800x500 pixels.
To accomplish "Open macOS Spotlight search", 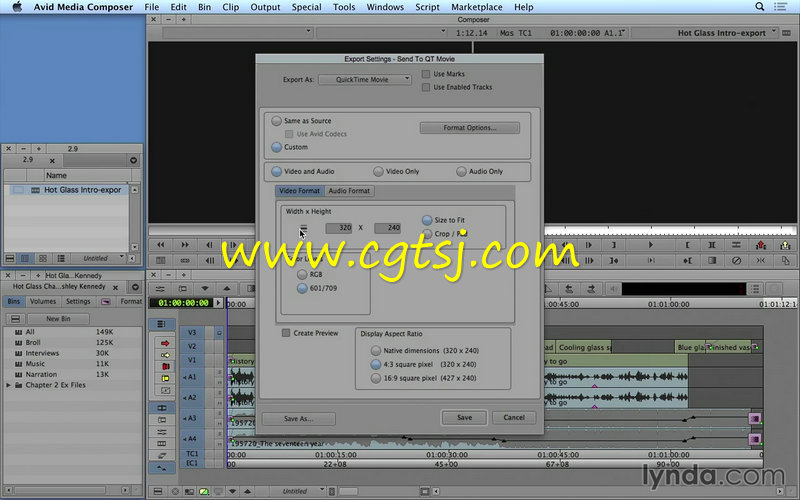I will (x=760, y=7).
